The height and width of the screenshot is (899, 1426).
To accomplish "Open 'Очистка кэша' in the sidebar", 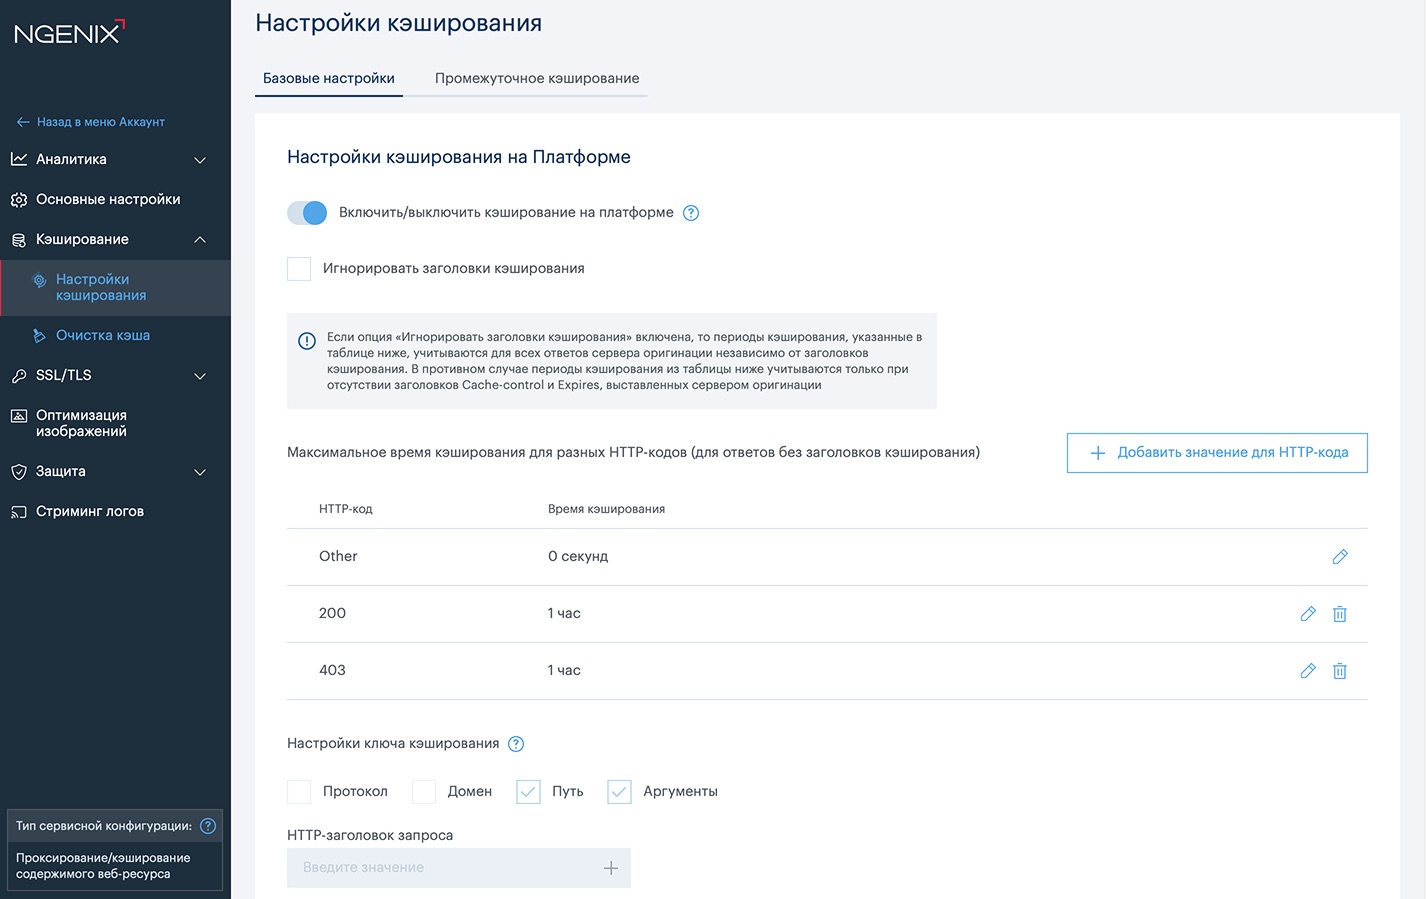I will pos(103,336).
